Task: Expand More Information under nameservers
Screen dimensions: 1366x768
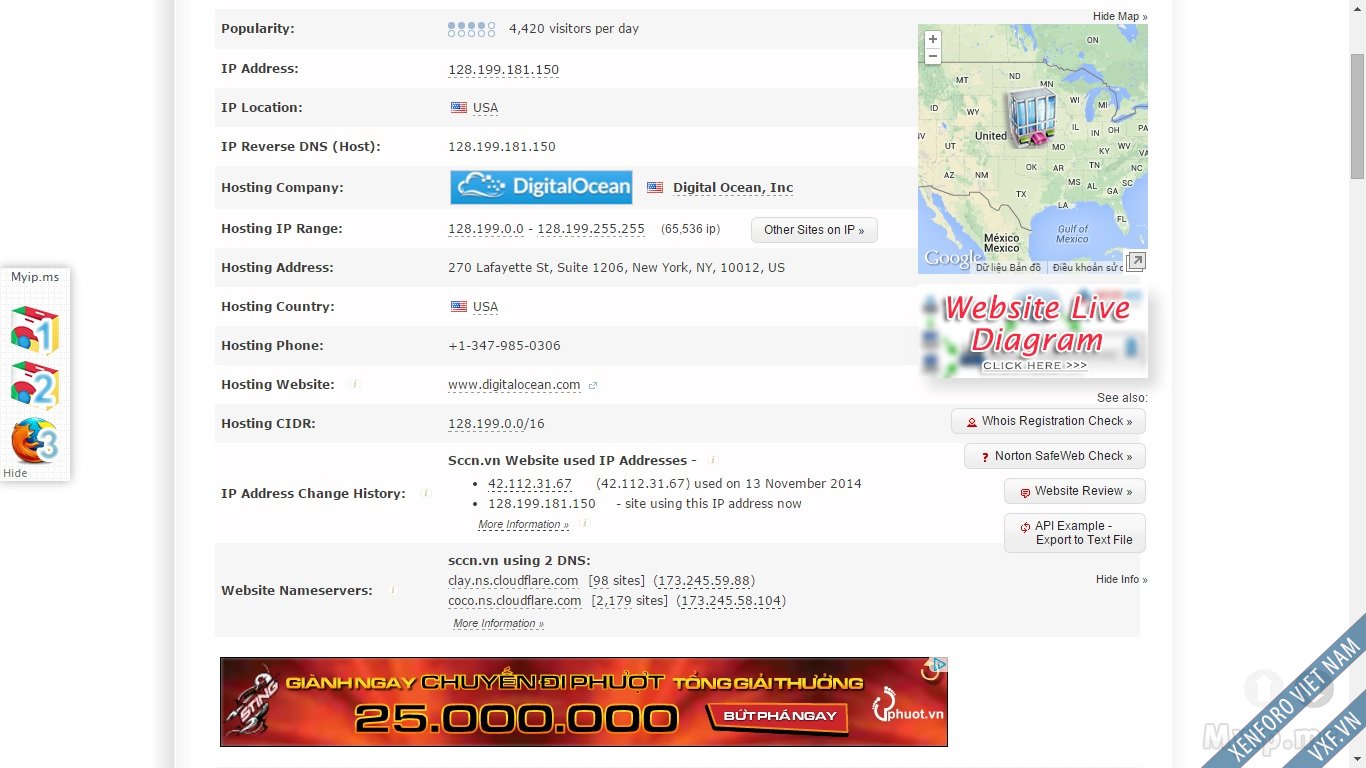Action: 498,624
